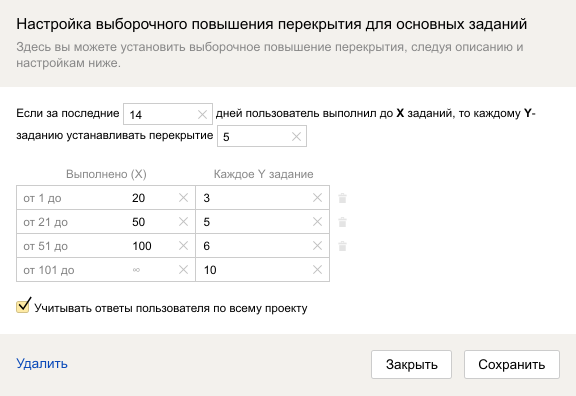Click the Удалить link
The image size is (576, 396).
coord(42,363)
